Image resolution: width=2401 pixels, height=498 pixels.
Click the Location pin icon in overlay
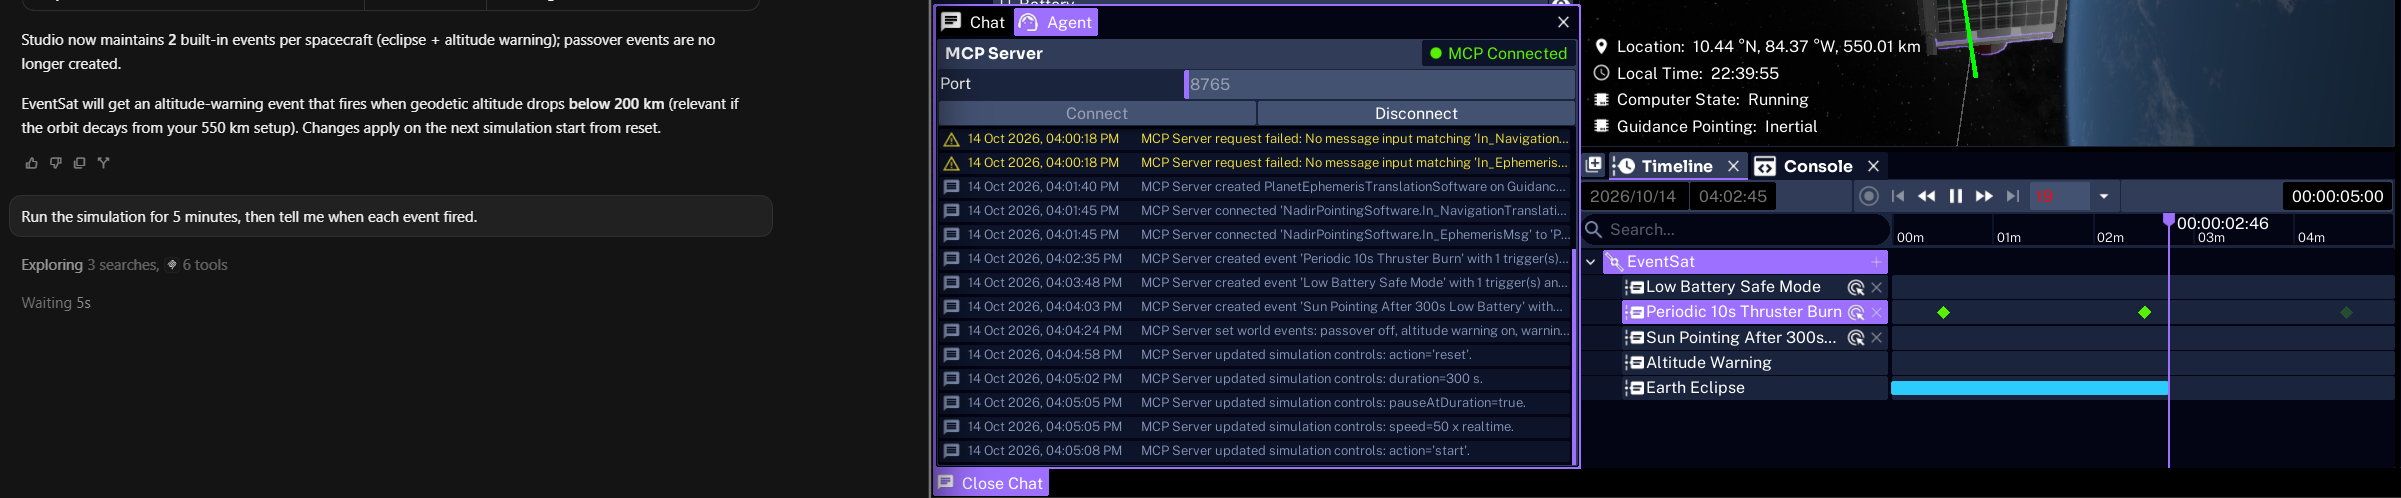(1601, 47)
